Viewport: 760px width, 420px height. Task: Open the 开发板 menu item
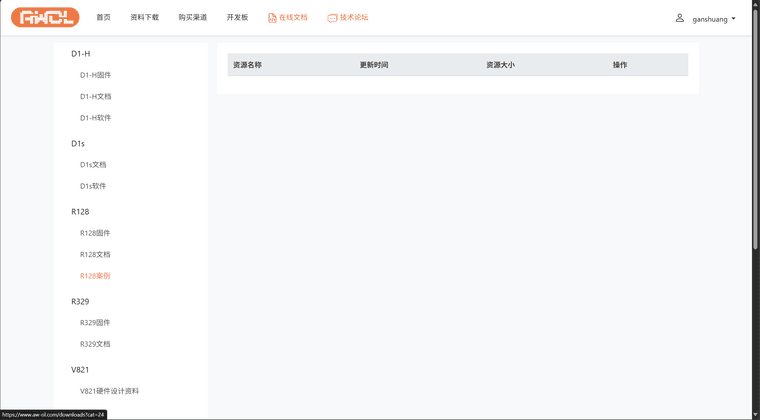(238, 17)
